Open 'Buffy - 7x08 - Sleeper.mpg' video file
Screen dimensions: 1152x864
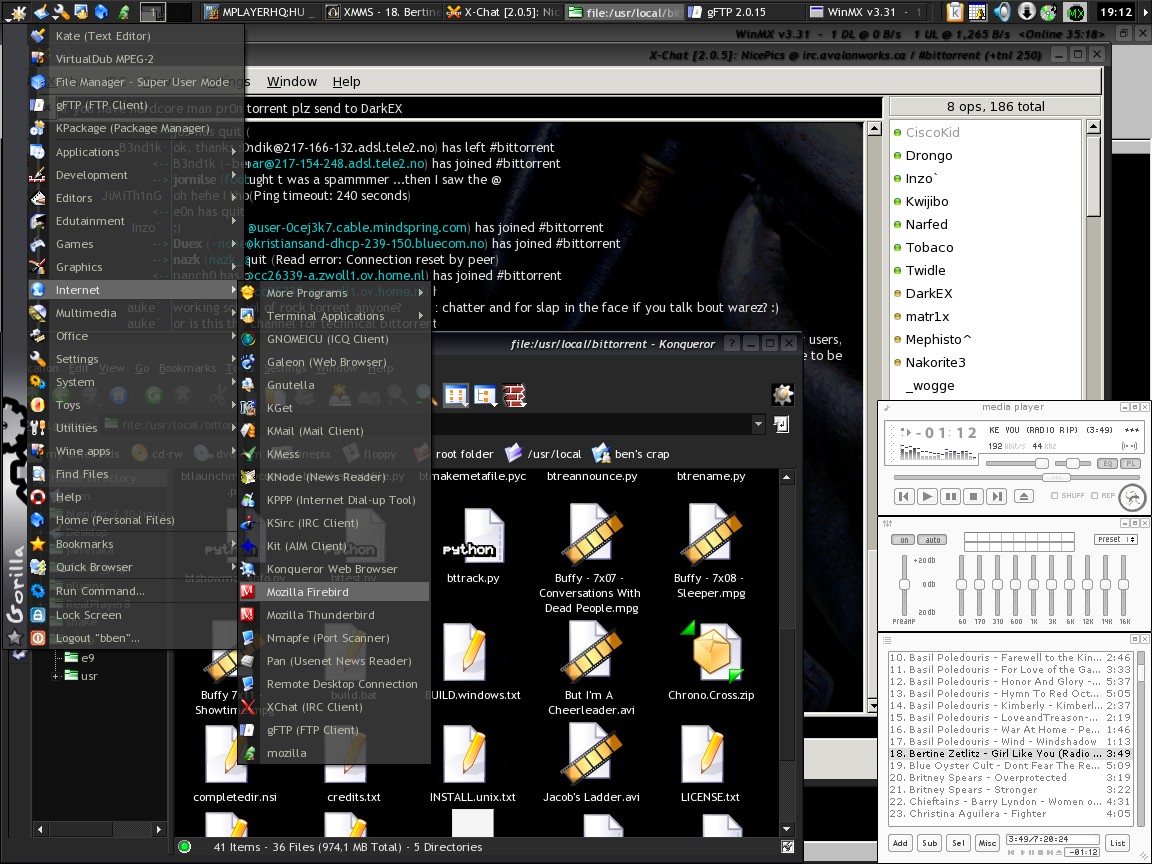pos(710,551)
